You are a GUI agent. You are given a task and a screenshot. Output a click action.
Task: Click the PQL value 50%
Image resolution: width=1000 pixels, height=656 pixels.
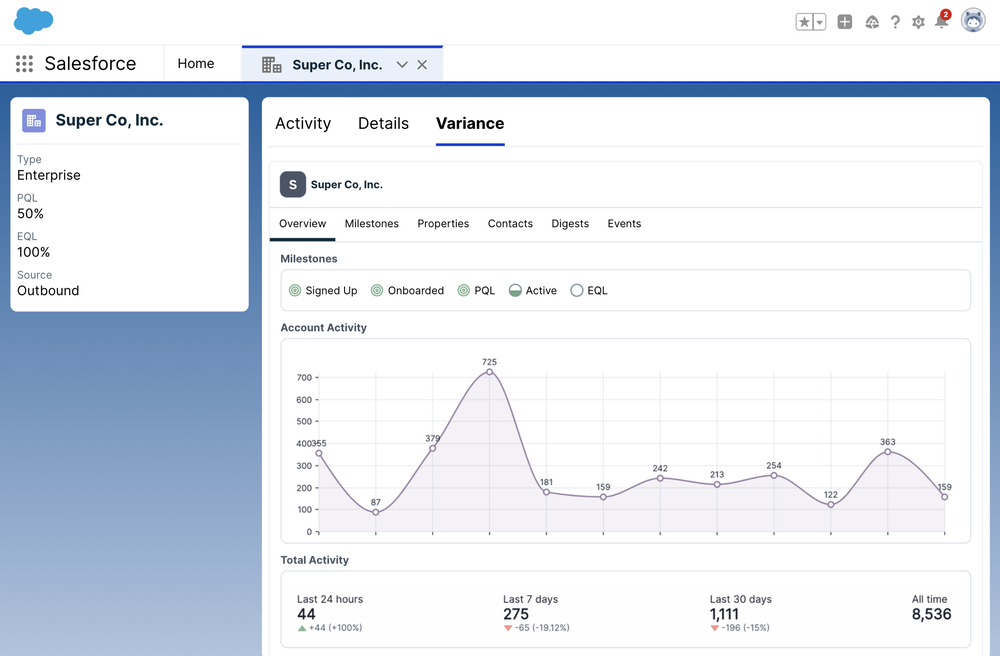pyautogui.click(x=31, y=214)
